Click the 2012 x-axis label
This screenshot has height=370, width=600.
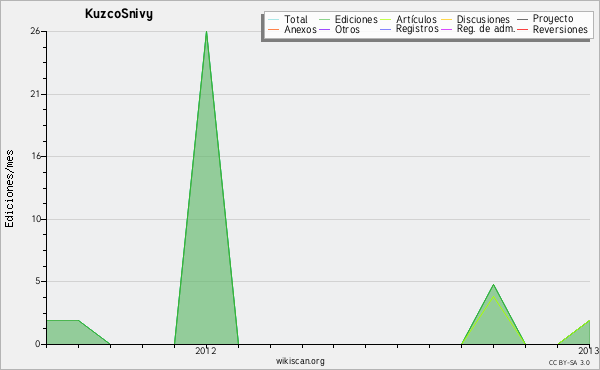tap(206, 351)
